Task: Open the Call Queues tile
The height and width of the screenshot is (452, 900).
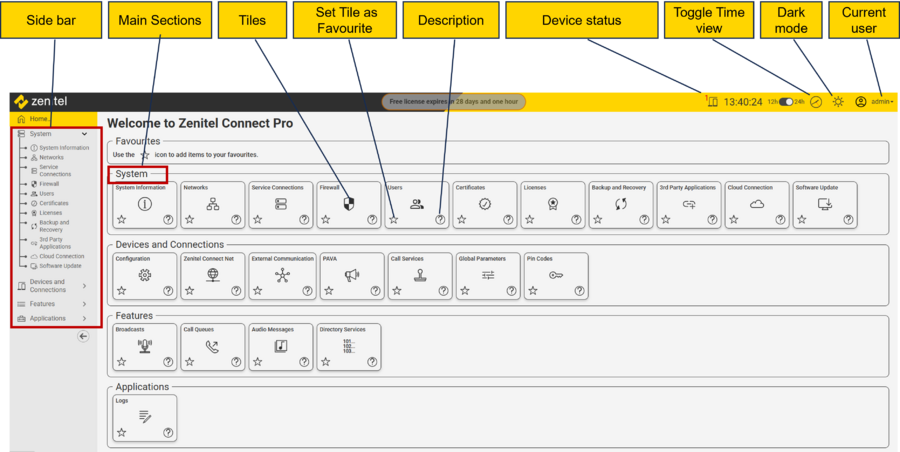Action: [213, 347]
